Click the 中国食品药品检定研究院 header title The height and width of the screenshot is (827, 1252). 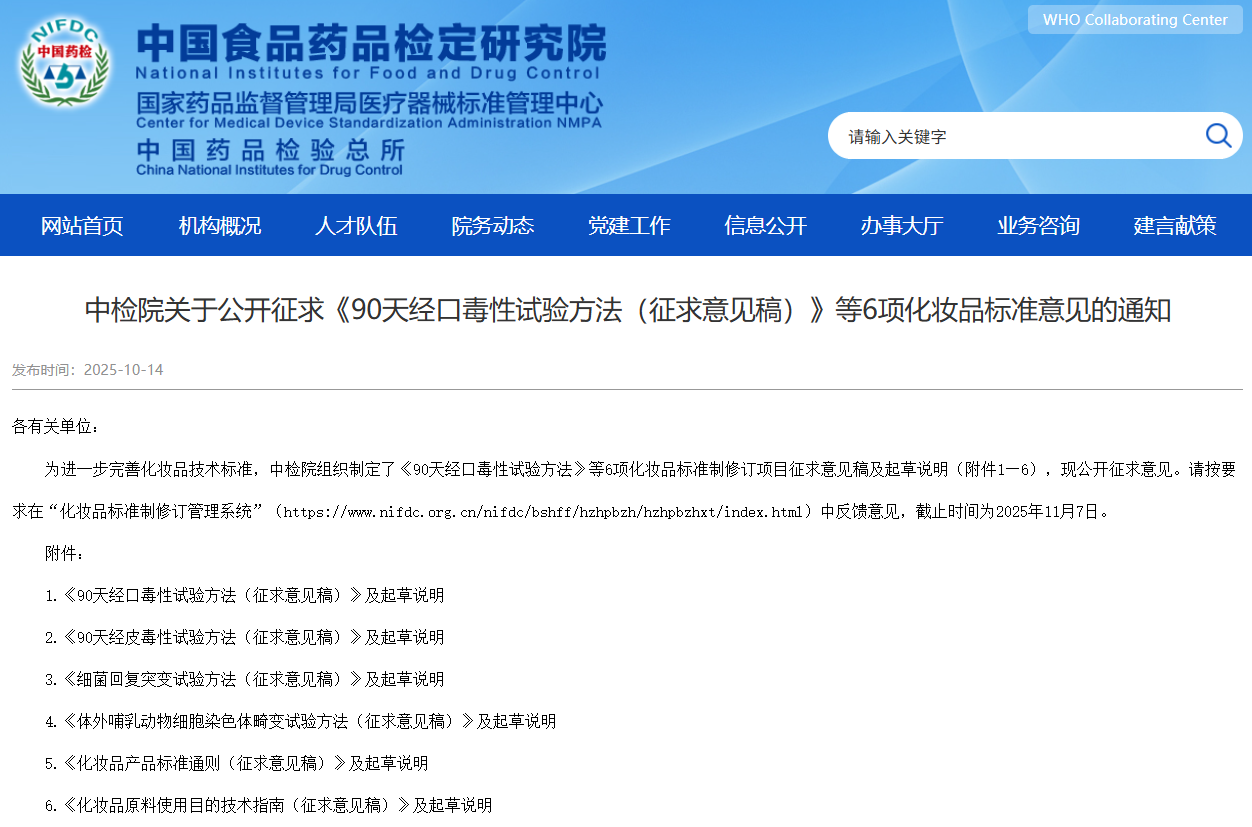pyautogui.click(x=370, y=44)
